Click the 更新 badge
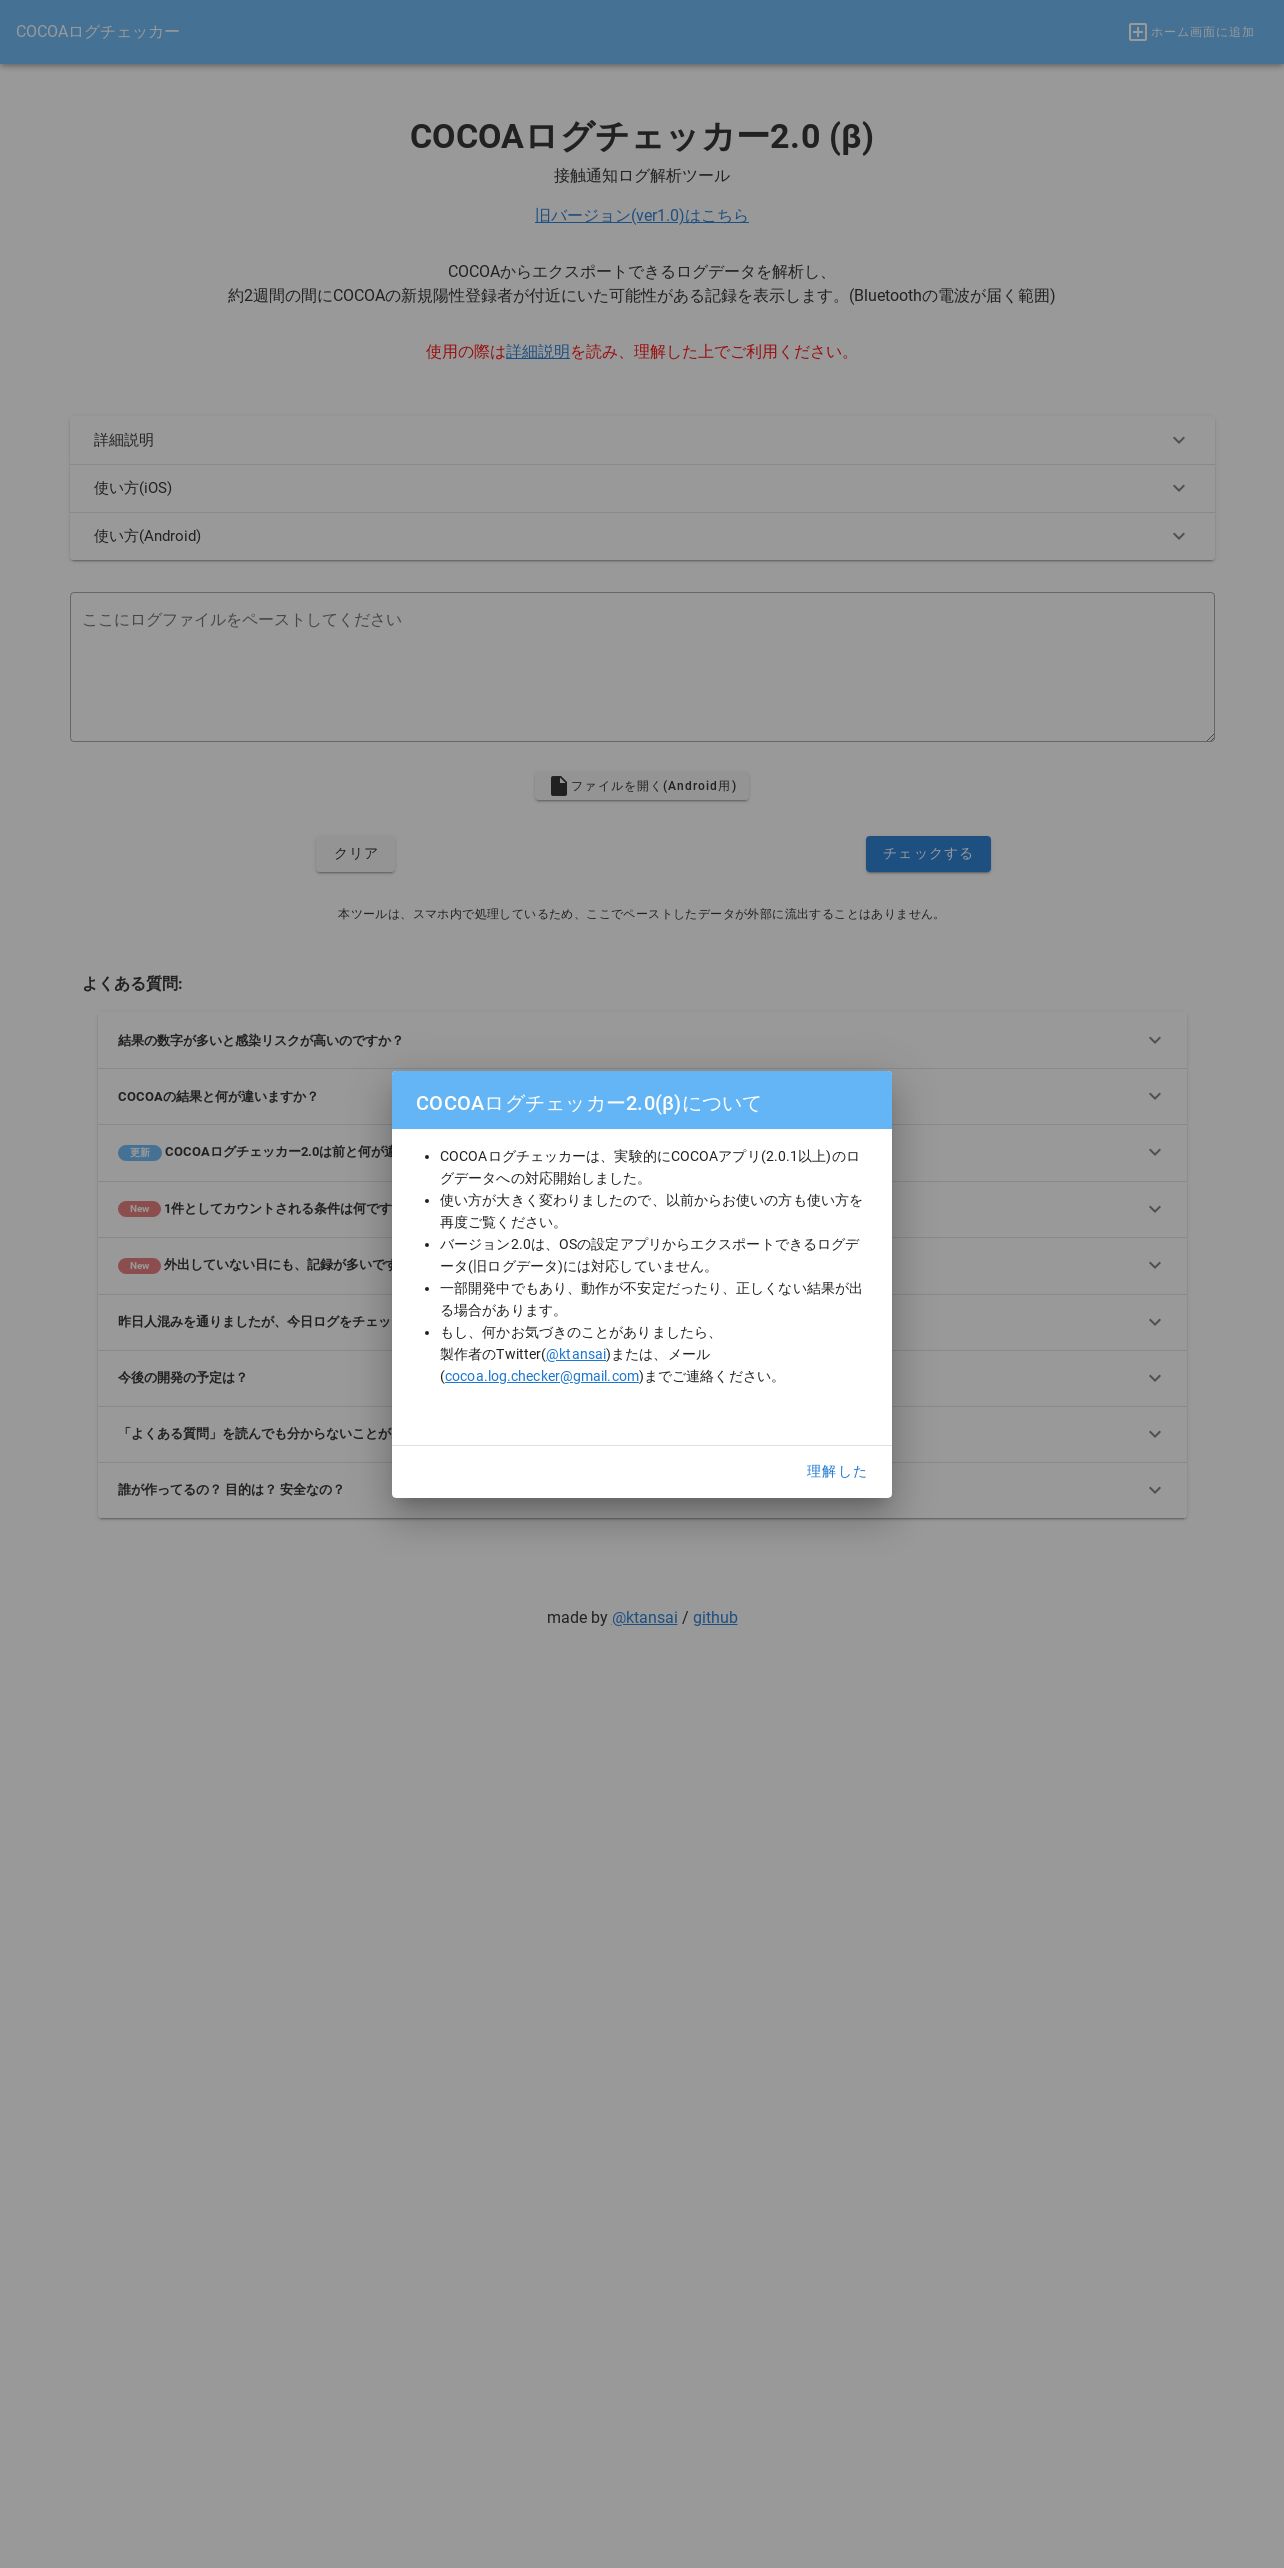This screenshot has height=2568, width=1284. (x=140, y=1153)
